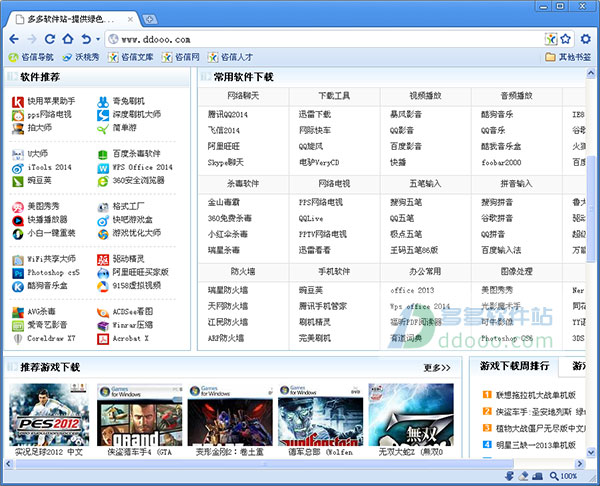Image resolution: width=600 pixels, height=486 pixels.
Task: Click the forward arrow button
Action: coord(32,39)
